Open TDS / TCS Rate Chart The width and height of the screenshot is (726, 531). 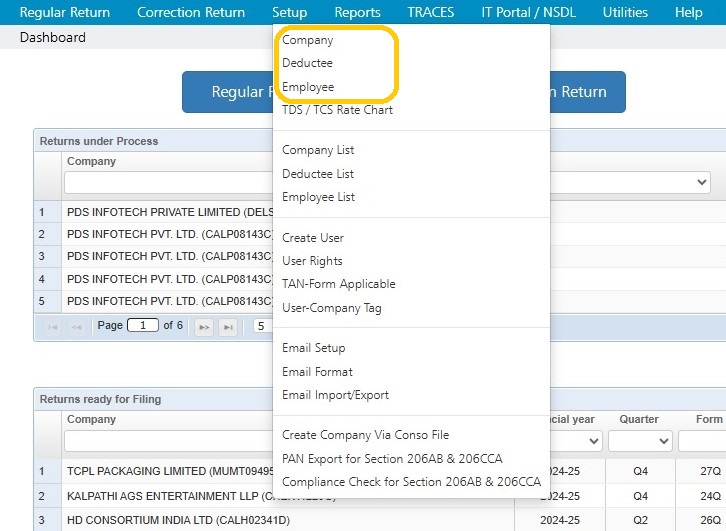click(337, 110)
